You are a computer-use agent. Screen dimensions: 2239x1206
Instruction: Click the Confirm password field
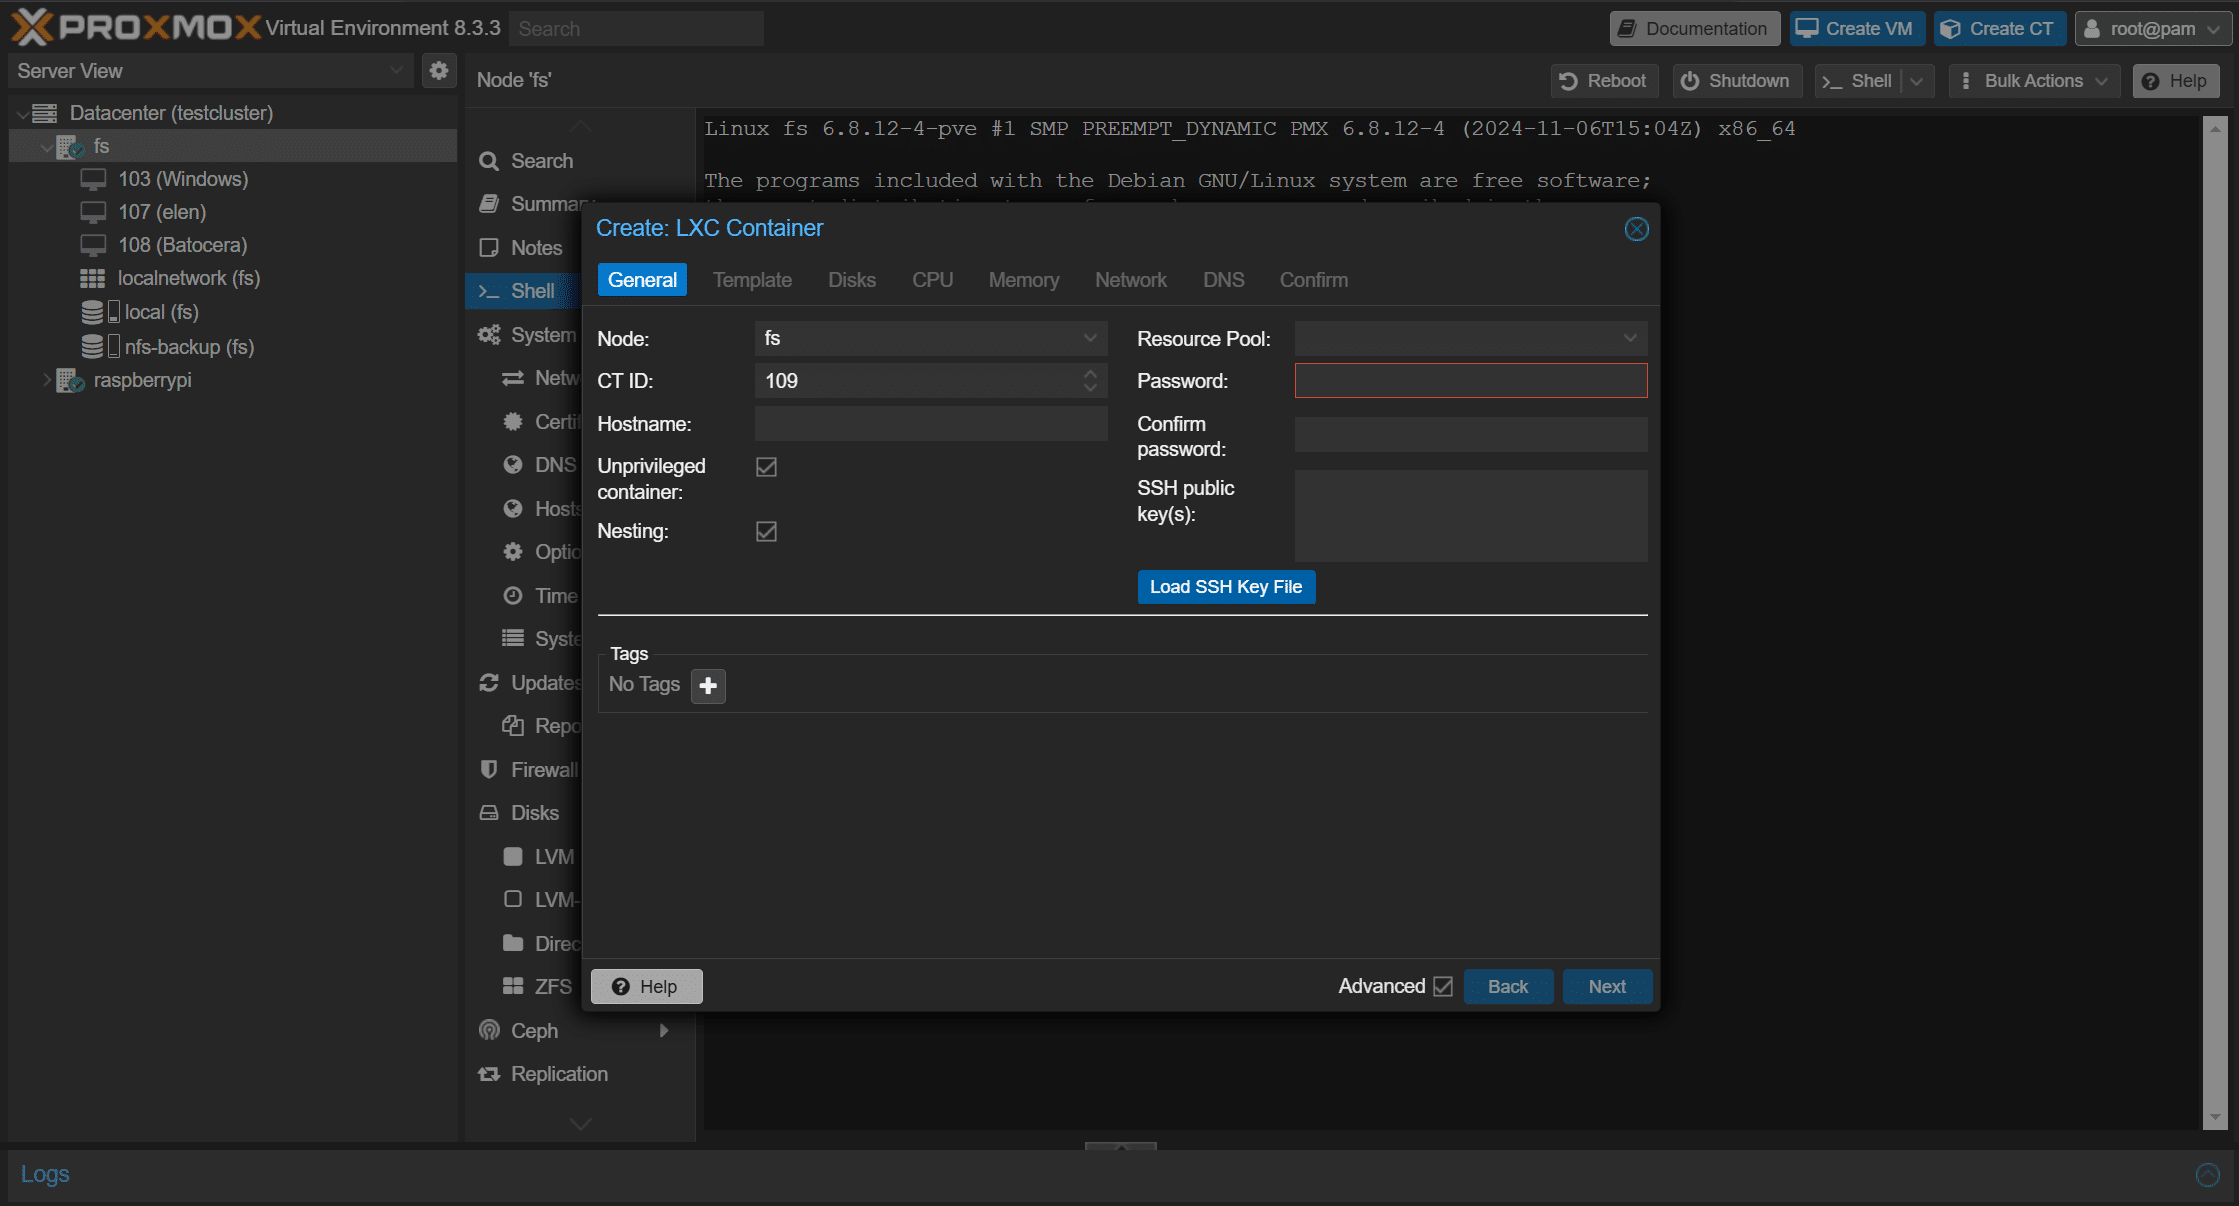click(x=1471, y=435)
